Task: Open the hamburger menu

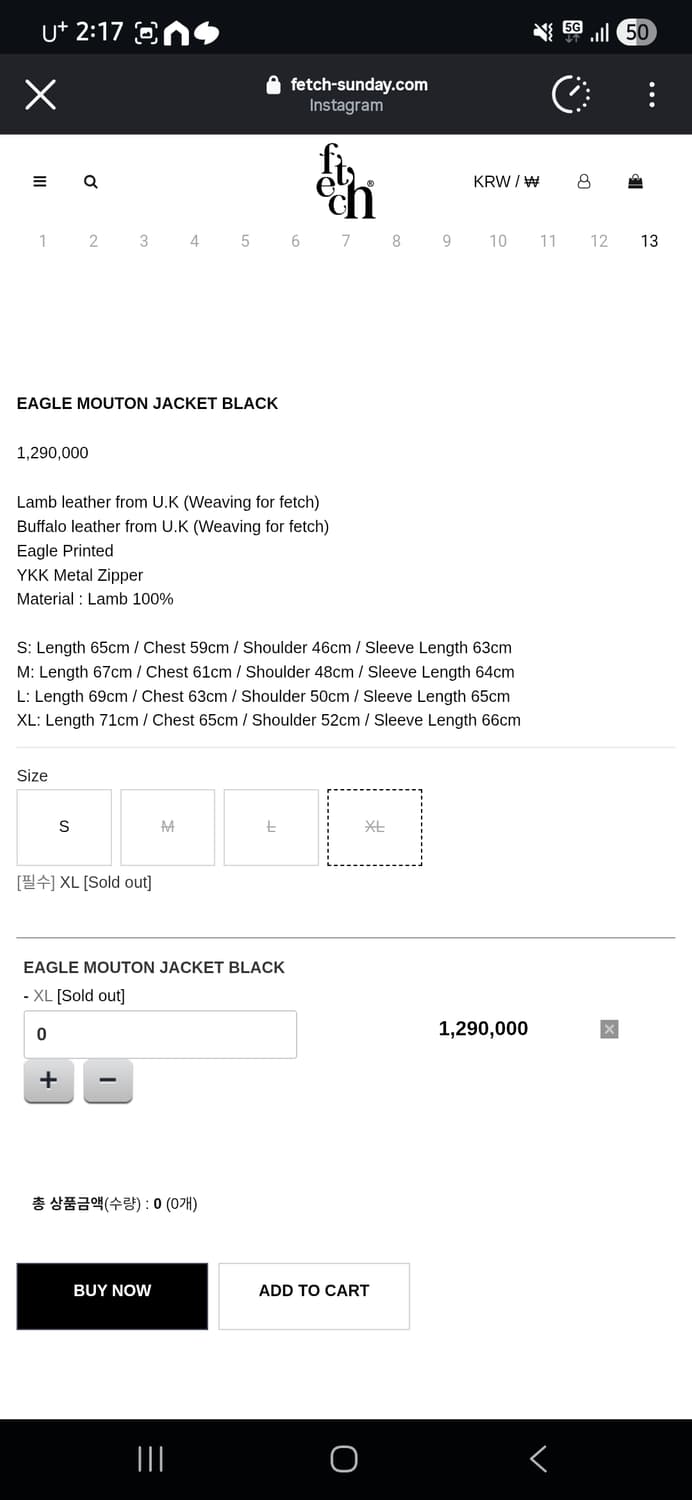Action: (x=40, y=182)
